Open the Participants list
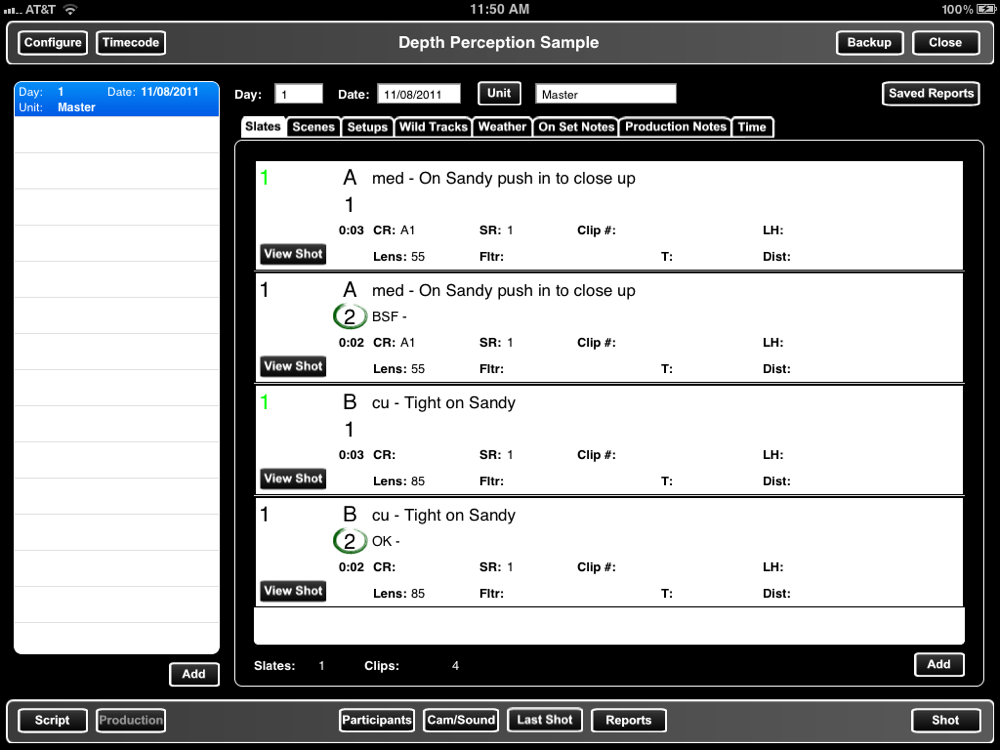1000x750 pixels. 377,721
